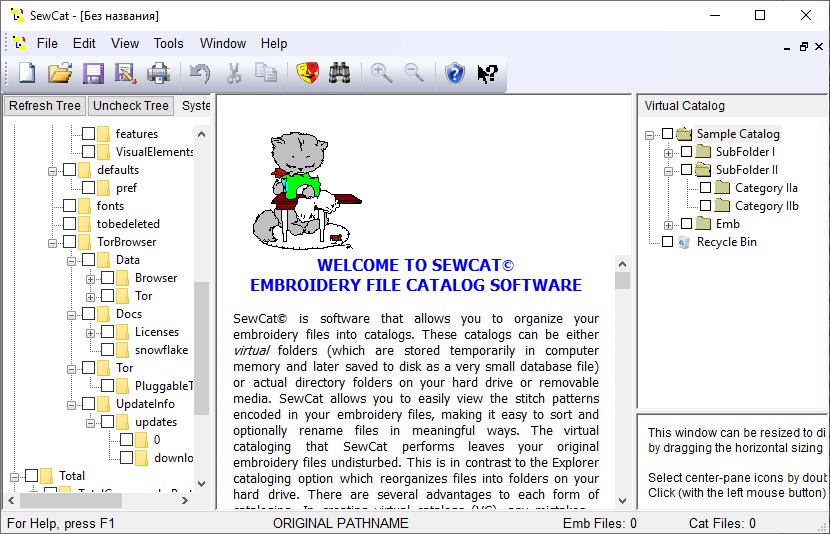
Task: Click the fonts folder icon
Action: (85, 206)
